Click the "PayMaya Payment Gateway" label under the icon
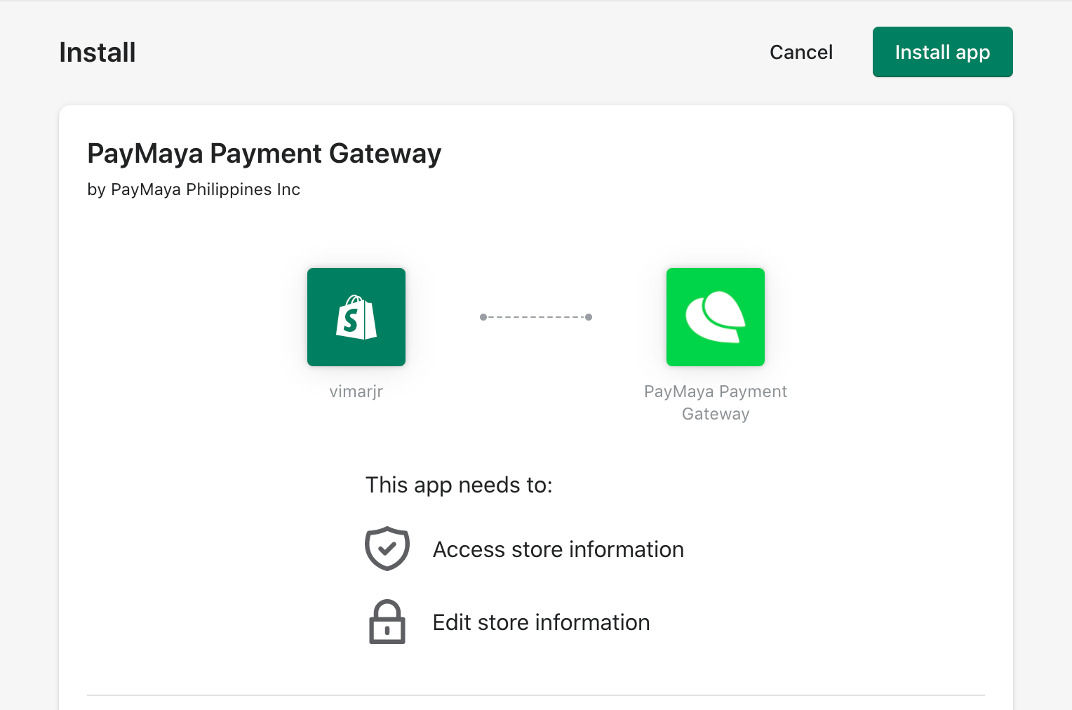Viewport: 1072px width, 710px height. (715, 402)
